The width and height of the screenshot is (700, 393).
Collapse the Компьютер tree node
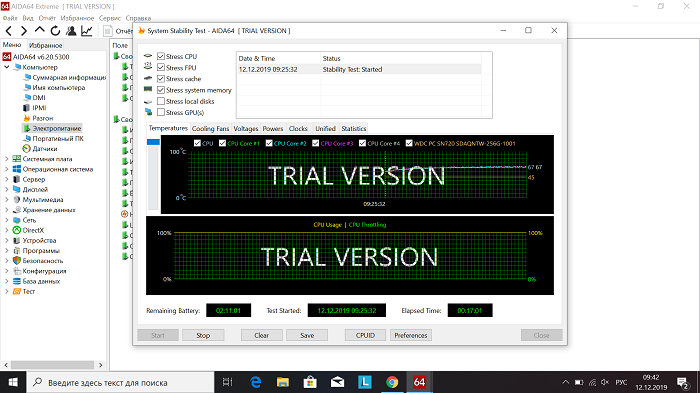click(7, 67)
